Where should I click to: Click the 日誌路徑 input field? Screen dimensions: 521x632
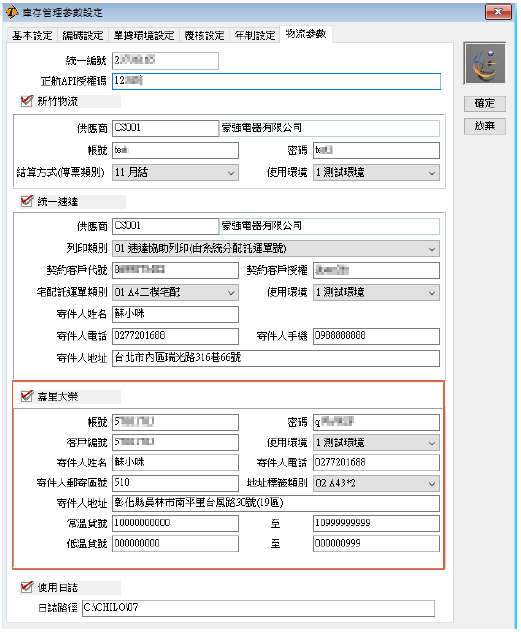click(x=258, y=608)
